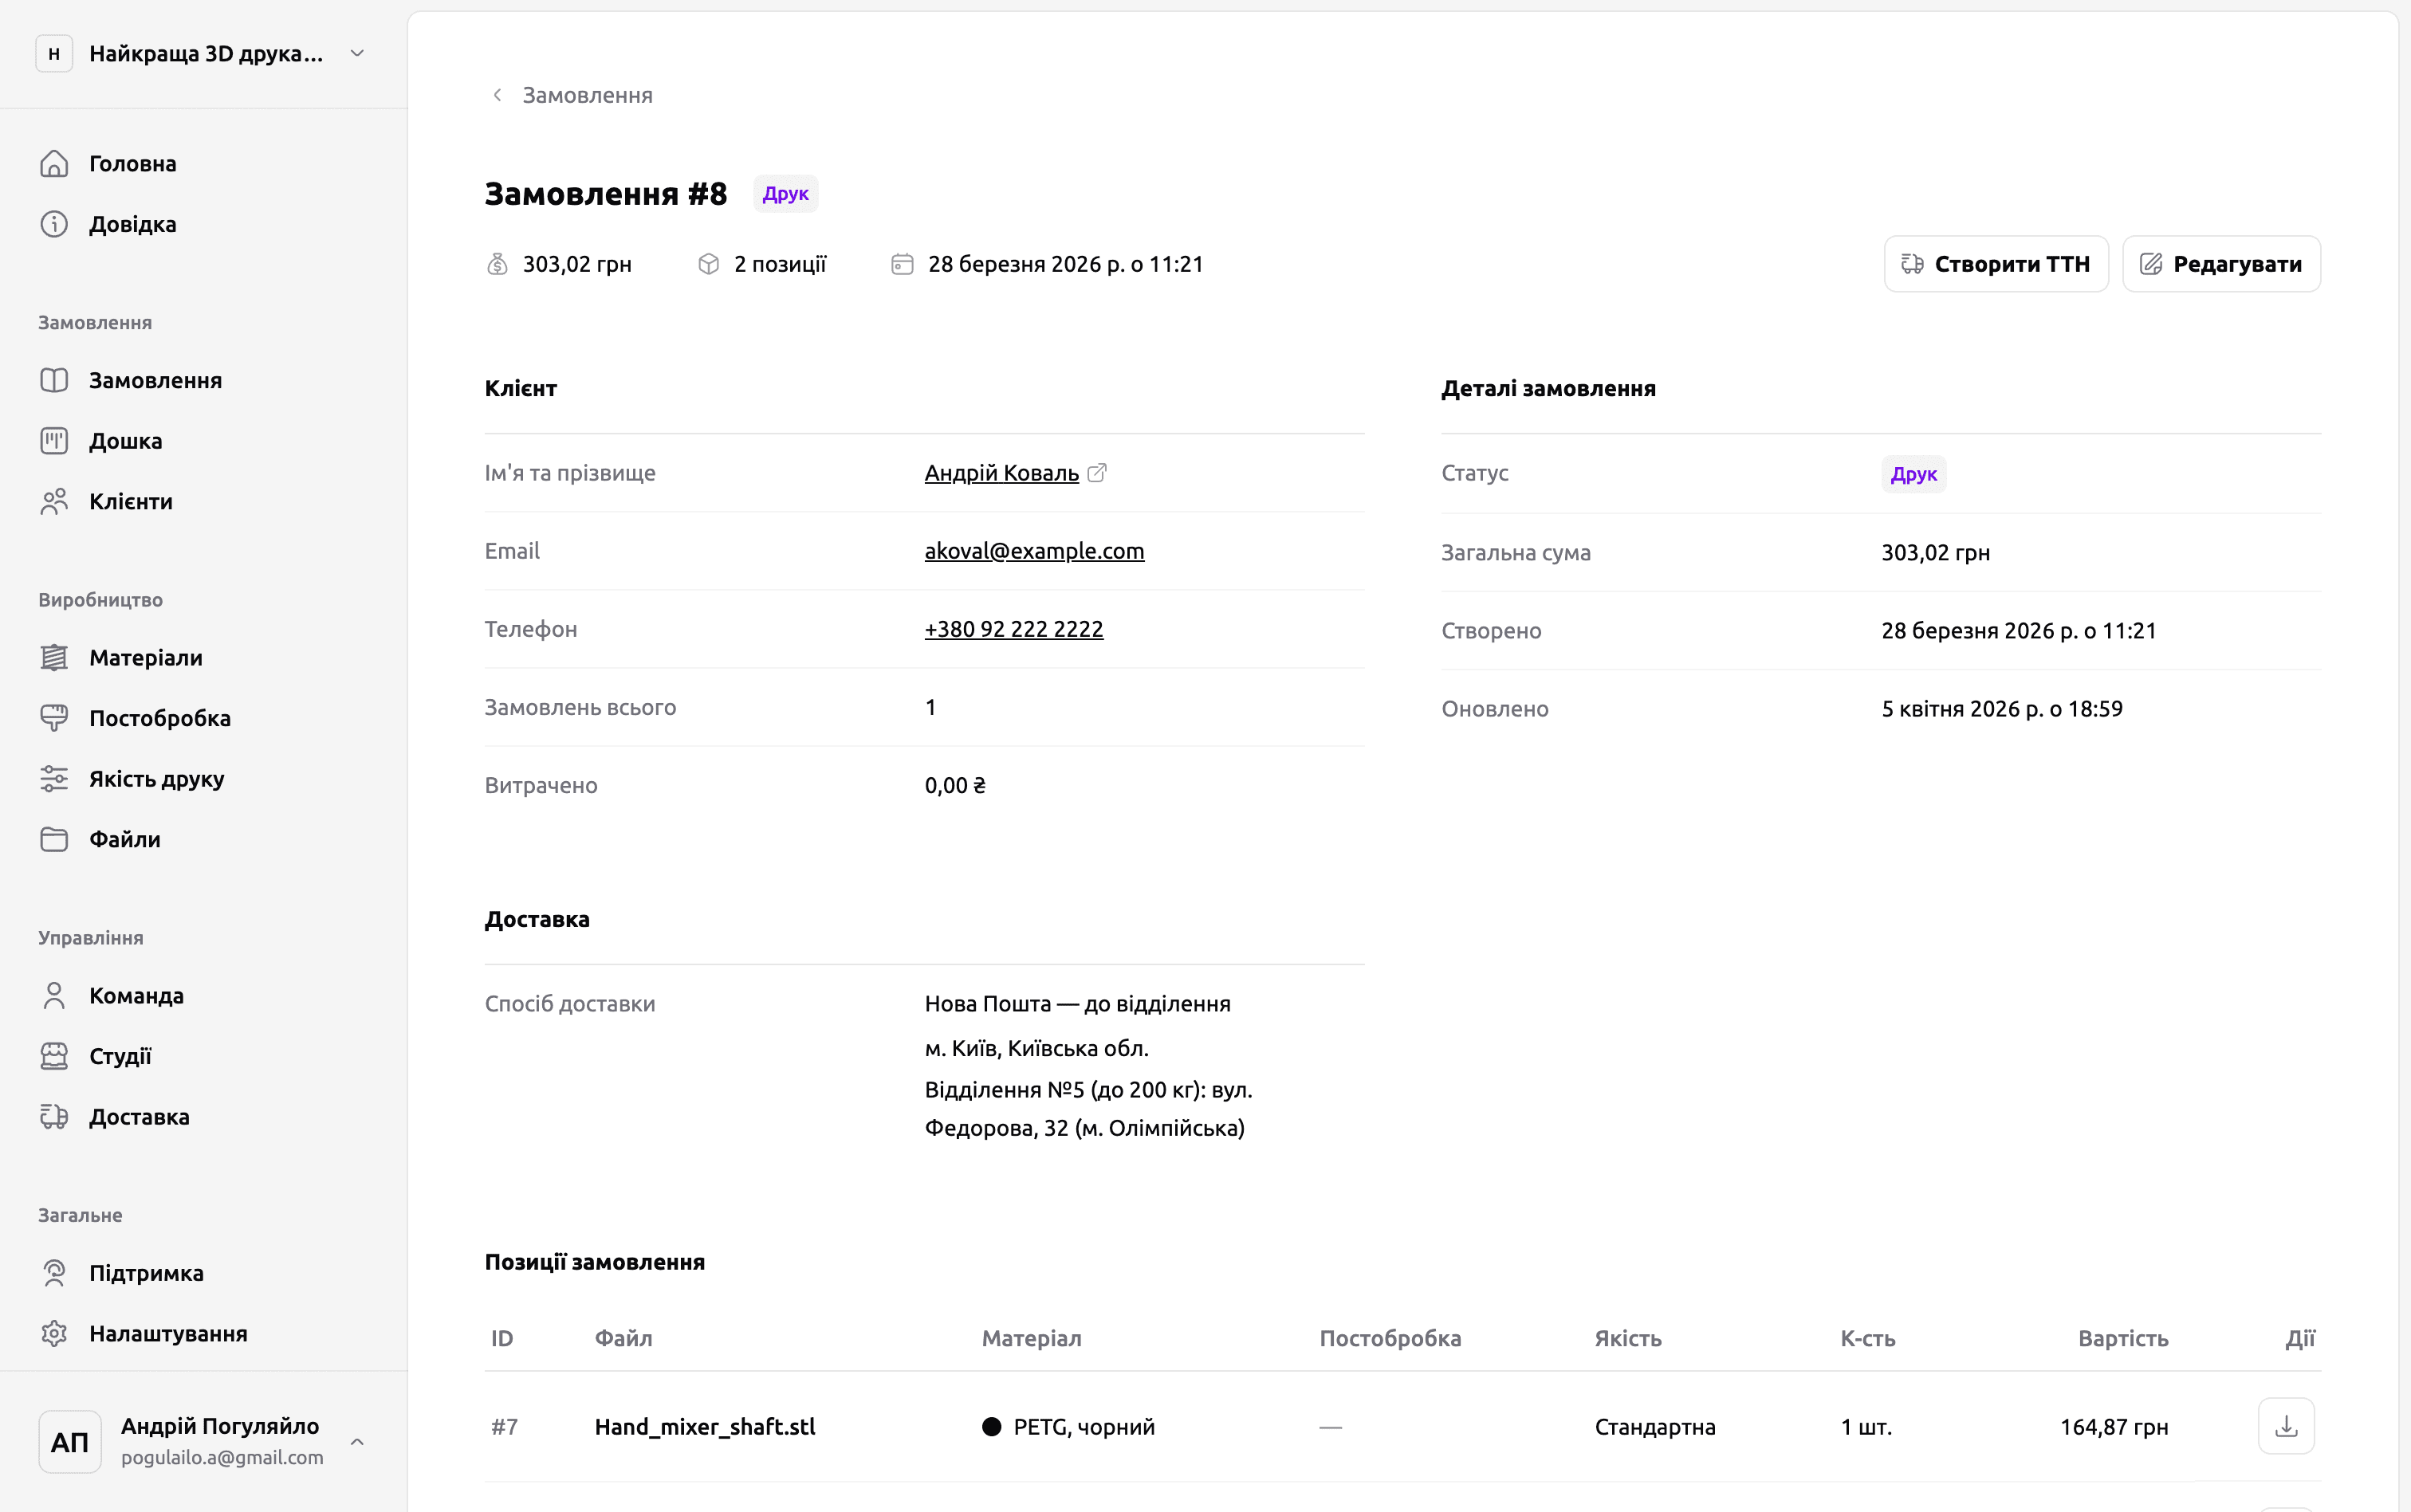Viewport: 2411px width, 1512px height.
Task: Open Клієнти in the sidebar
Action: pos(130,502)
